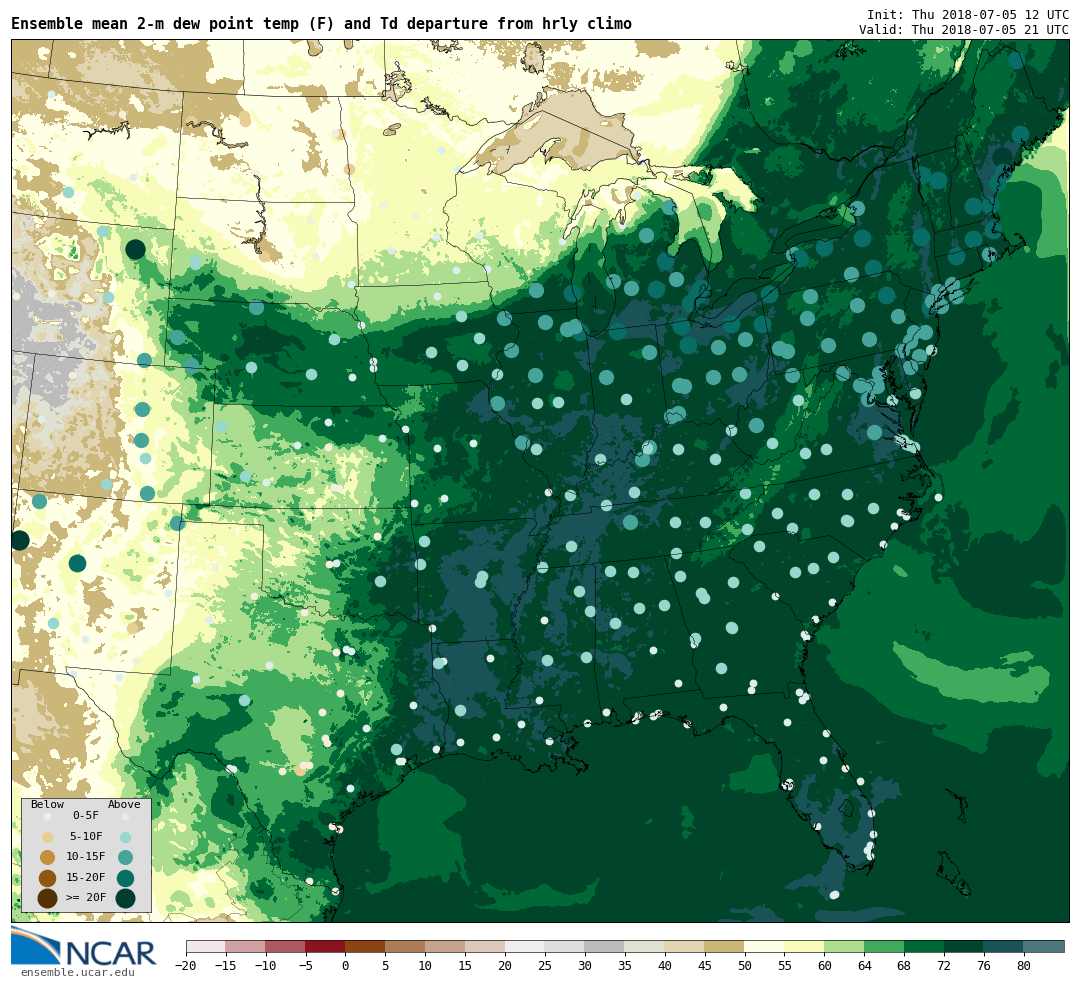Viewport: 1080px width, 985px height.
Task: Select the -10 to -5 colorbar swatch
Action: (286, 946)
